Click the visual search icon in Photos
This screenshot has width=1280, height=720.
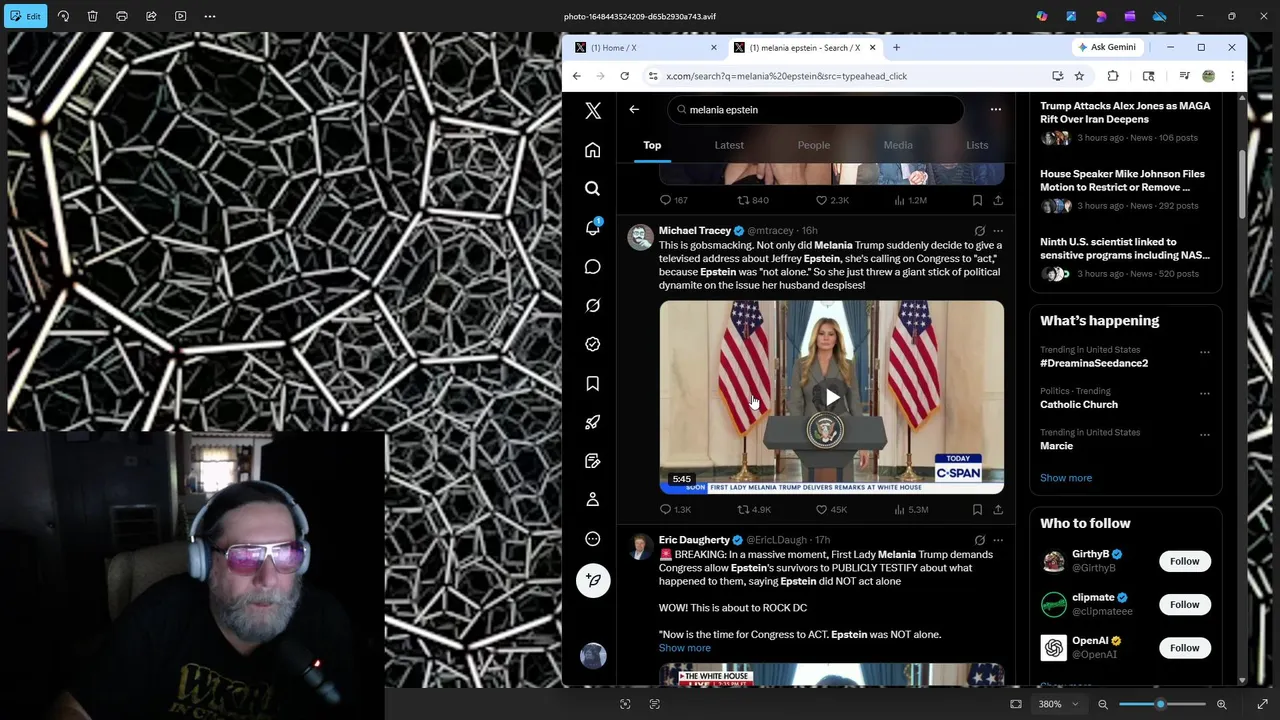pyautogui.click(x=625, y=704)
